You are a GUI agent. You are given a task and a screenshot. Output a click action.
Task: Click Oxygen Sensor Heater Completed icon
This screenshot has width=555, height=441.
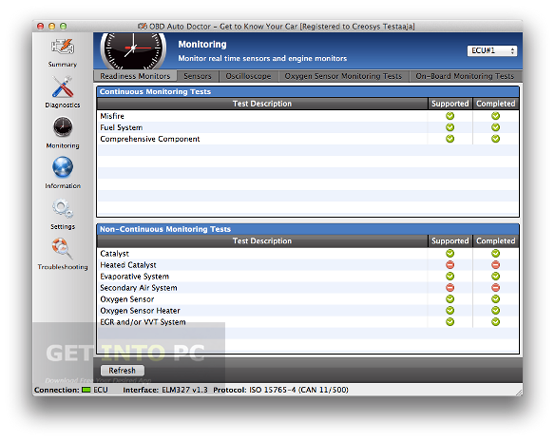496,310
